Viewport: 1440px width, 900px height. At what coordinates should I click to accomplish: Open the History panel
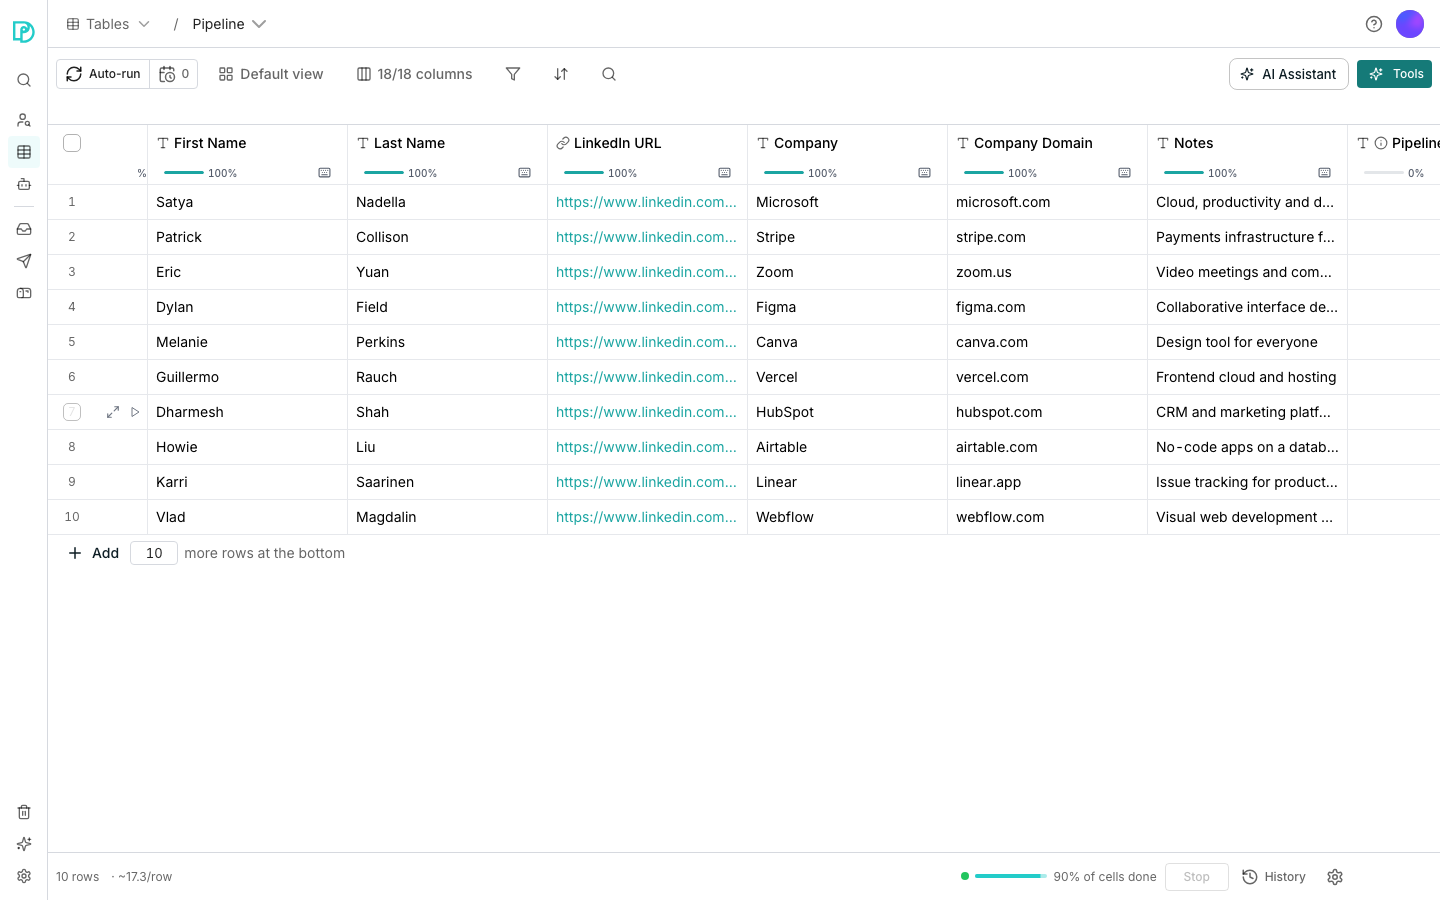1274,877
